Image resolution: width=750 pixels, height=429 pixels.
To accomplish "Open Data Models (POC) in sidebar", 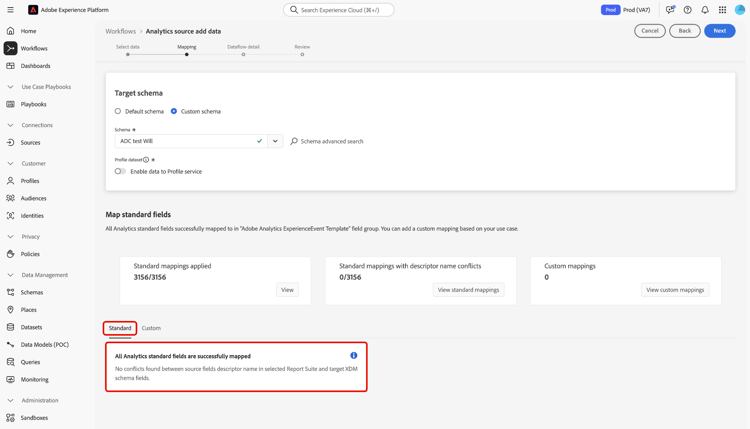I will [x=44, y=344].
